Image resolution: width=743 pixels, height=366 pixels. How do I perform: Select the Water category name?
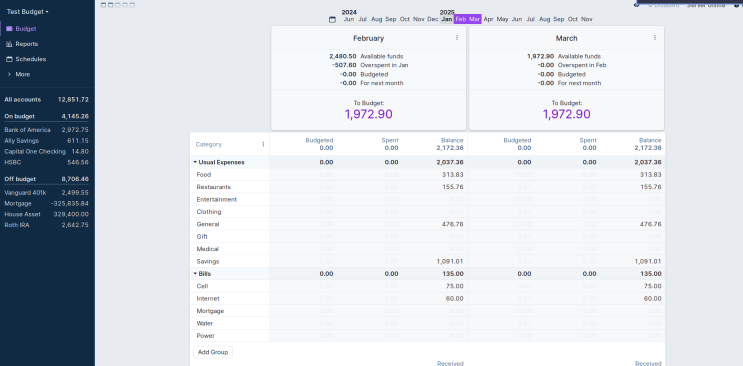[206, 323]
